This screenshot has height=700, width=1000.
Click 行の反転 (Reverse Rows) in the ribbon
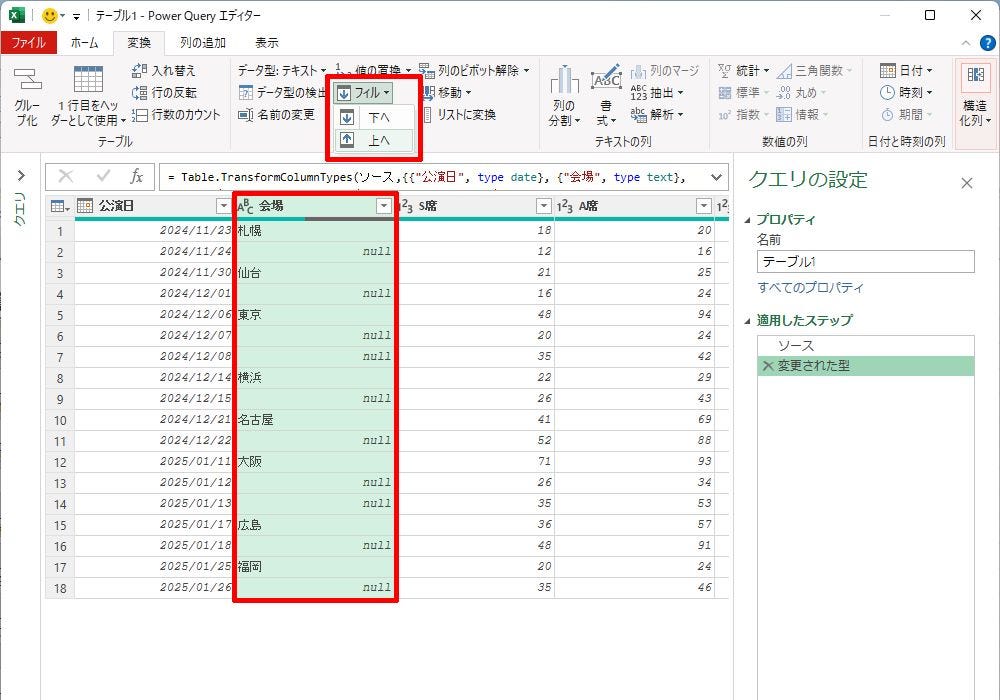(x=164, y=92)
